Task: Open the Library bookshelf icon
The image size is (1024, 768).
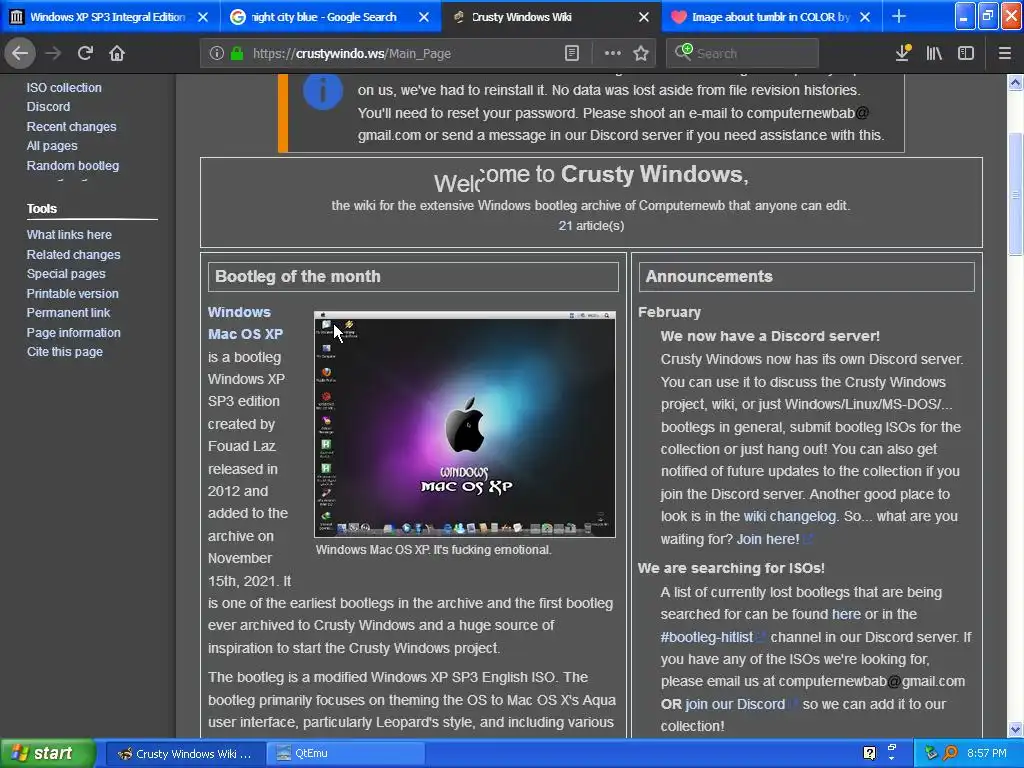Action: point(934,53)
